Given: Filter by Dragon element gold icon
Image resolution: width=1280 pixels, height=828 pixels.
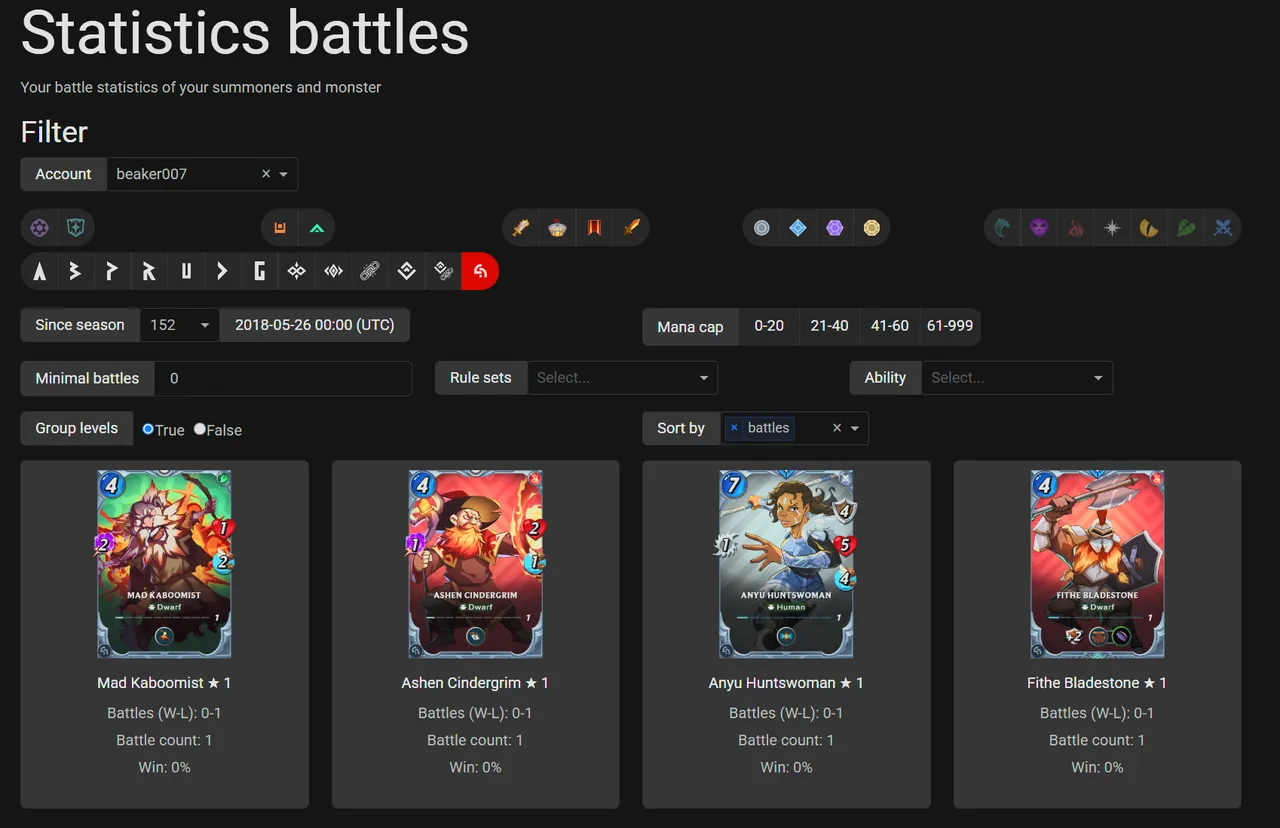Looking at the screenshot, I should [x=1149, y=228].
